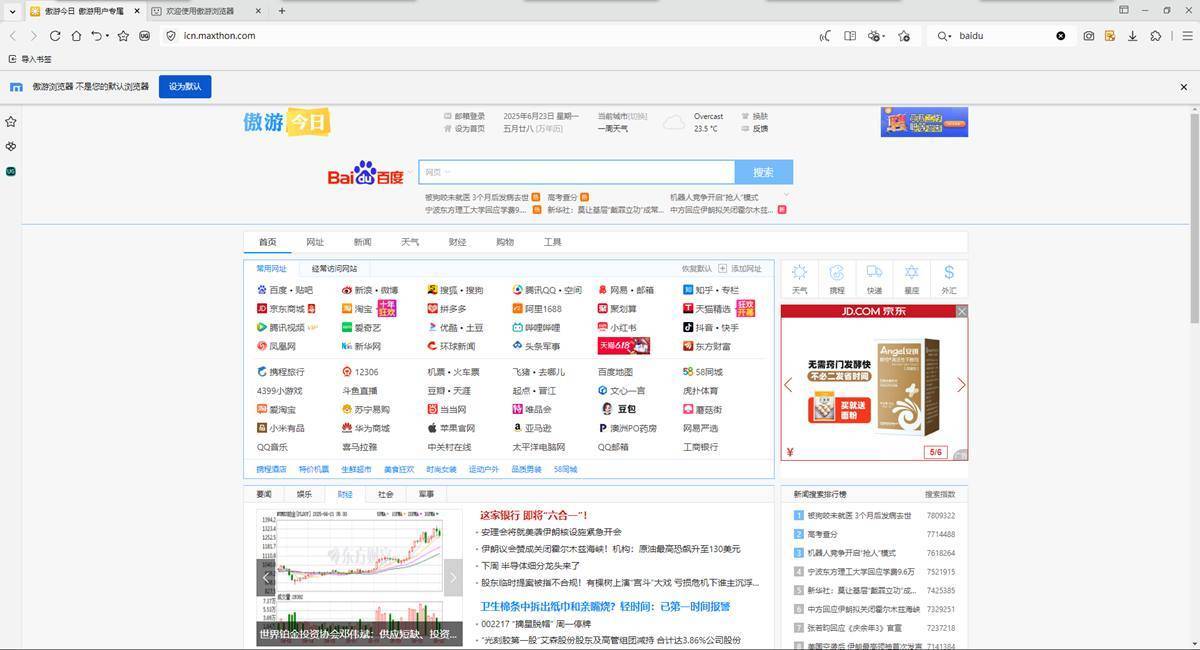Switch to the 新闻 navigation tab
Screen dimensions: 1200x650
(362, 242)
